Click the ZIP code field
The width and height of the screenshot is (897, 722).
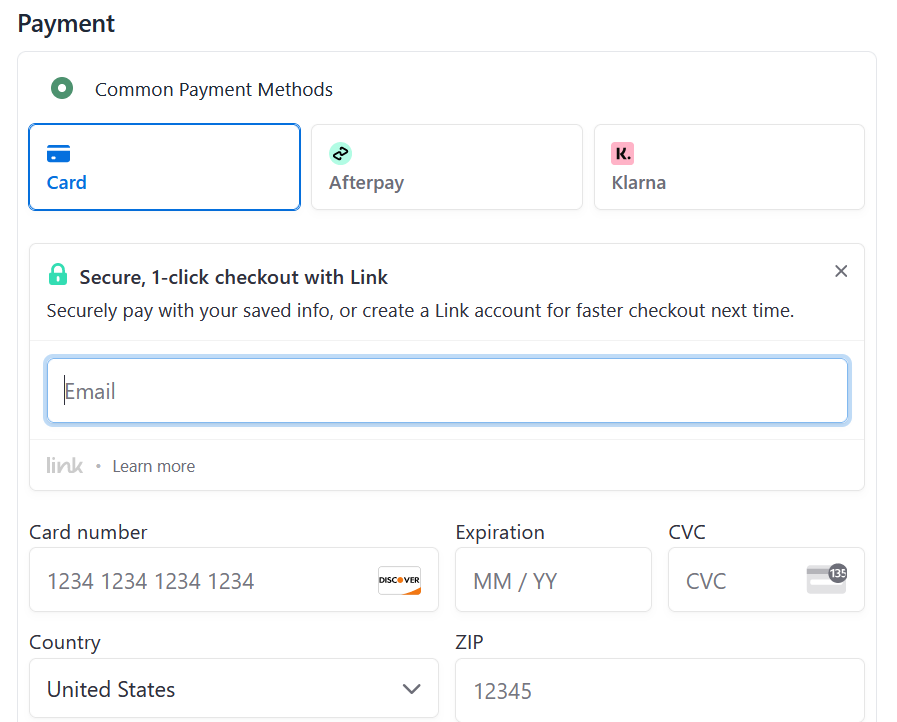point(660,690)
